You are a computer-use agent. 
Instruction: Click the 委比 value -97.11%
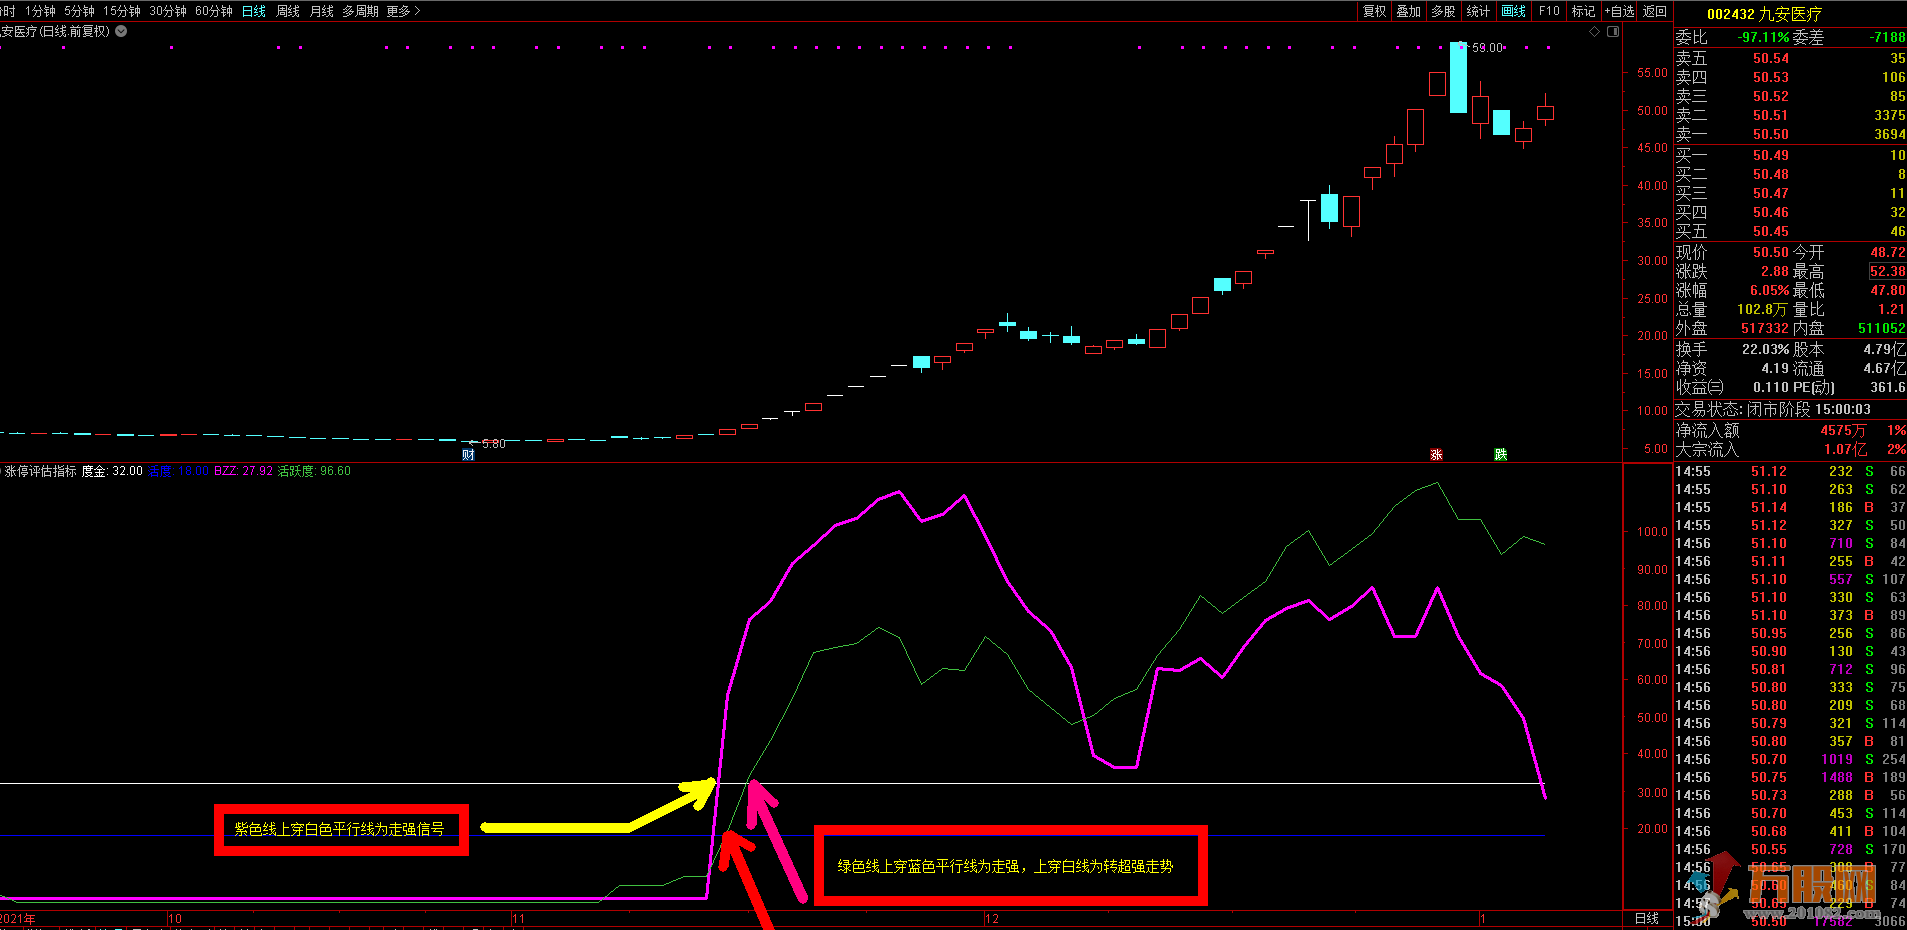(x=1763, y=37)
